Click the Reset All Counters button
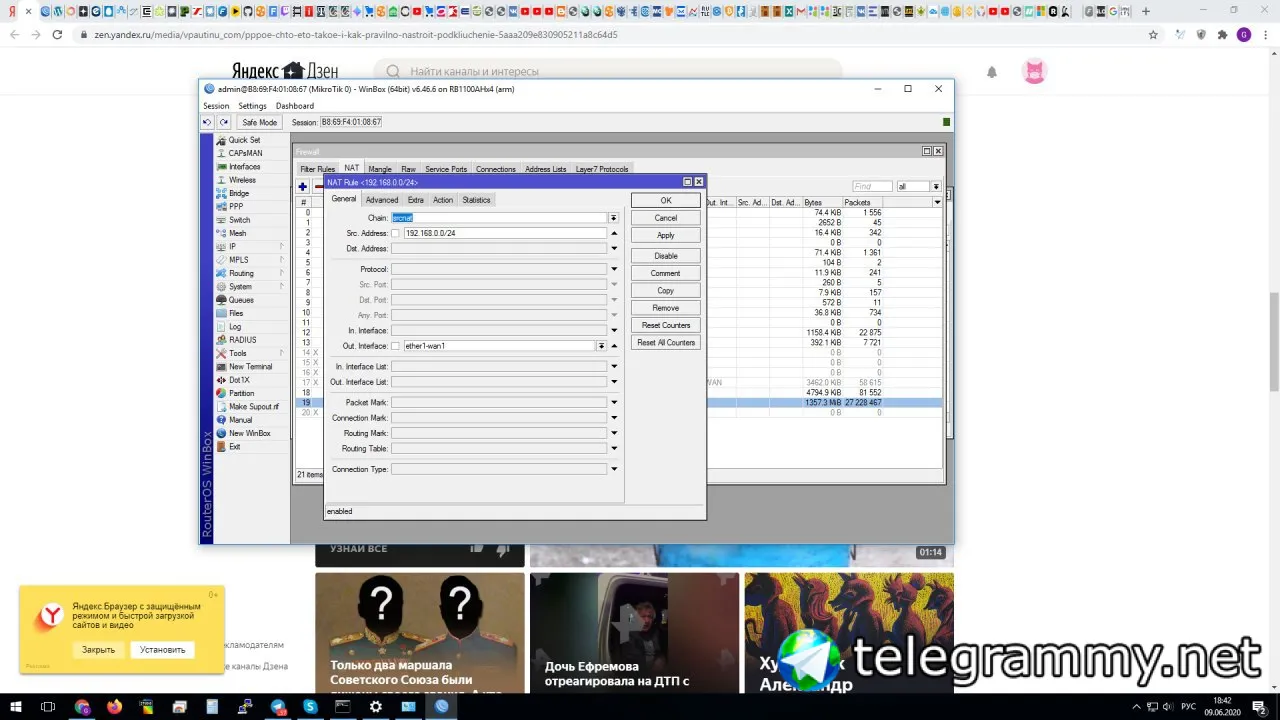Viewport: 1280px width, 720px height. click(x=666, y=343)
